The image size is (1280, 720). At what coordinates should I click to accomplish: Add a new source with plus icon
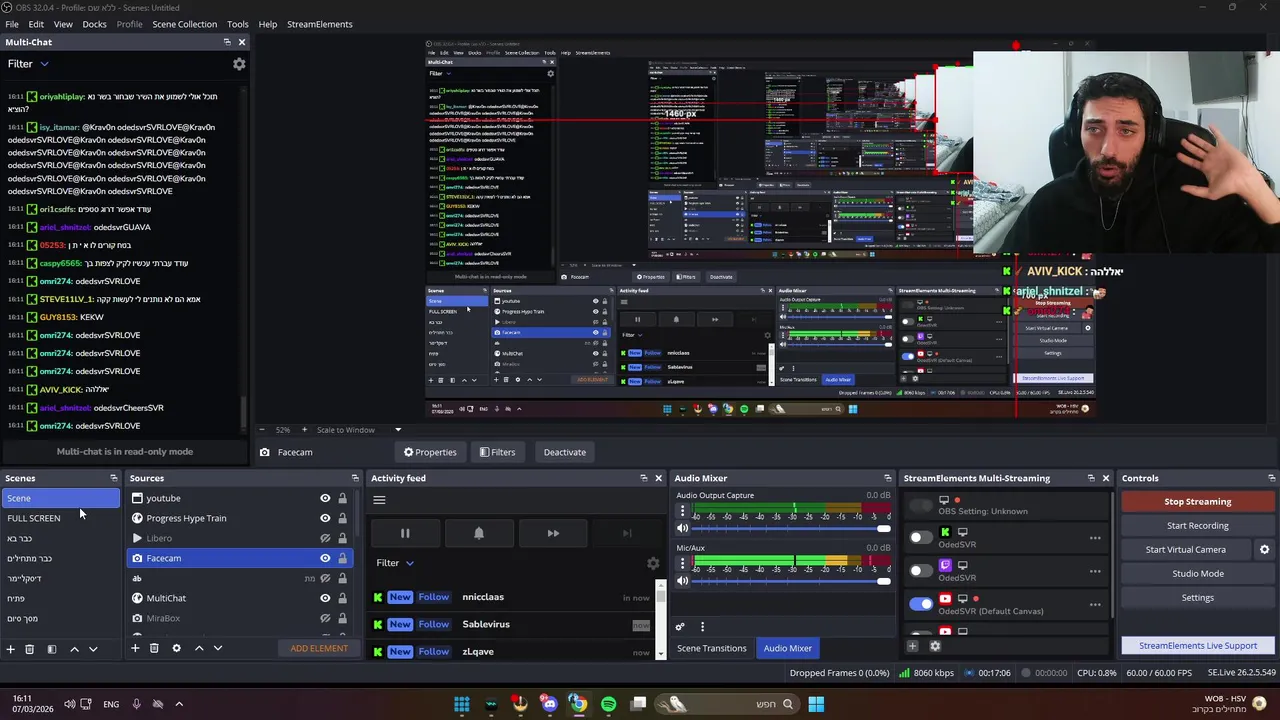[x=135, y=648]
